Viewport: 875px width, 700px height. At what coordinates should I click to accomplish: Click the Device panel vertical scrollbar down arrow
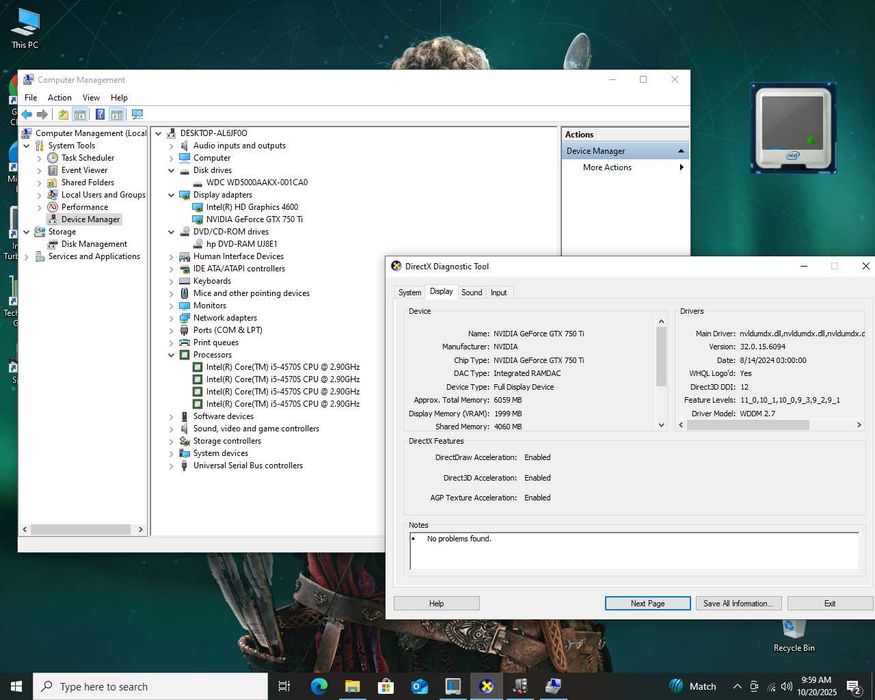(x=661, y=425)
